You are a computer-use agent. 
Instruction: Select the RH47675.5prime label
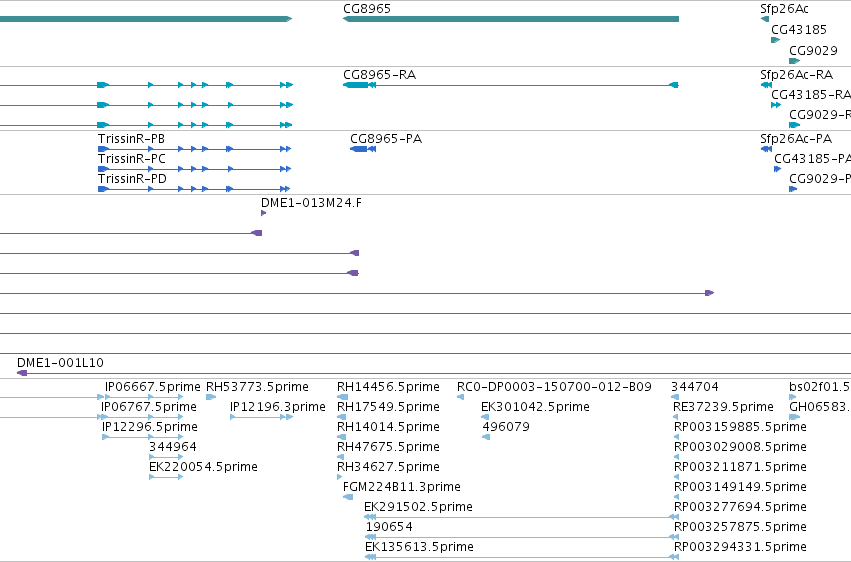point(388,447)
